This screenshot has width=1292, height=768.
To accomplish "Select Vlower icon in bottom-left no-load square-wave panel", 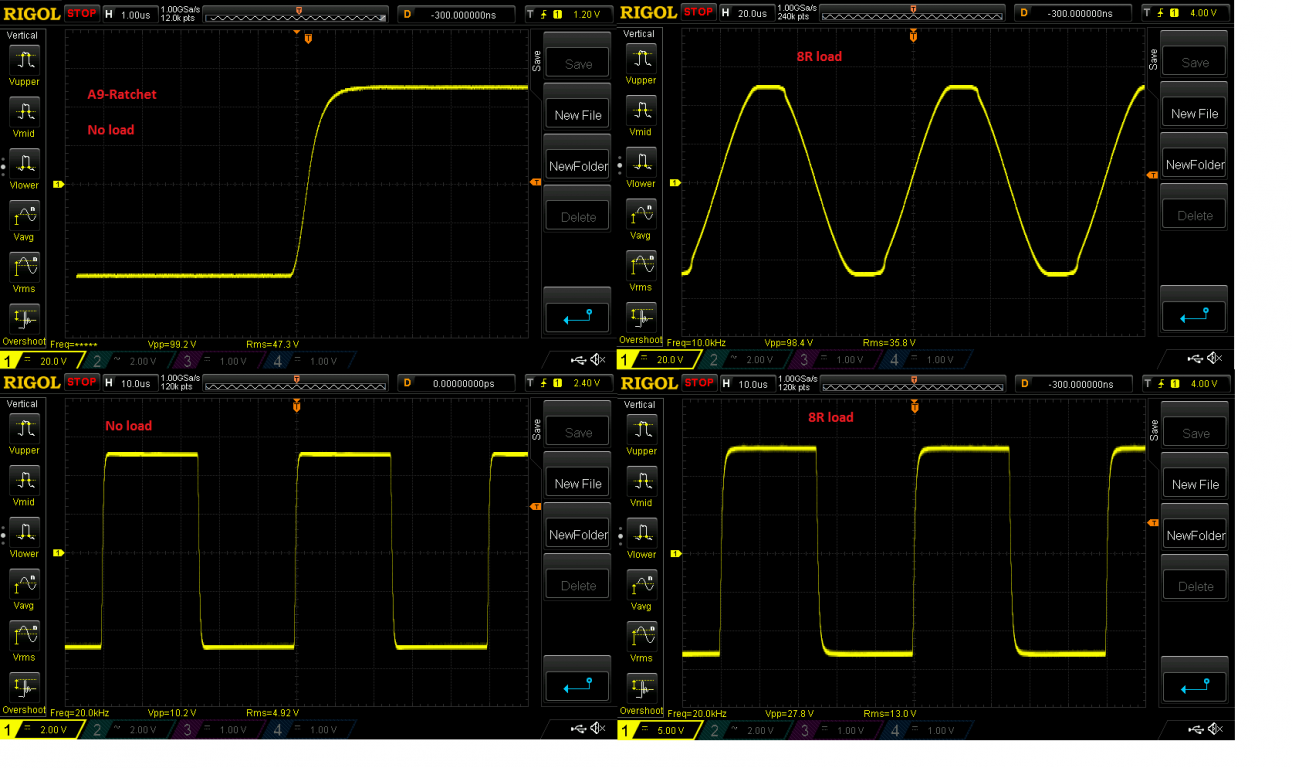I will [x=22, y=531].
